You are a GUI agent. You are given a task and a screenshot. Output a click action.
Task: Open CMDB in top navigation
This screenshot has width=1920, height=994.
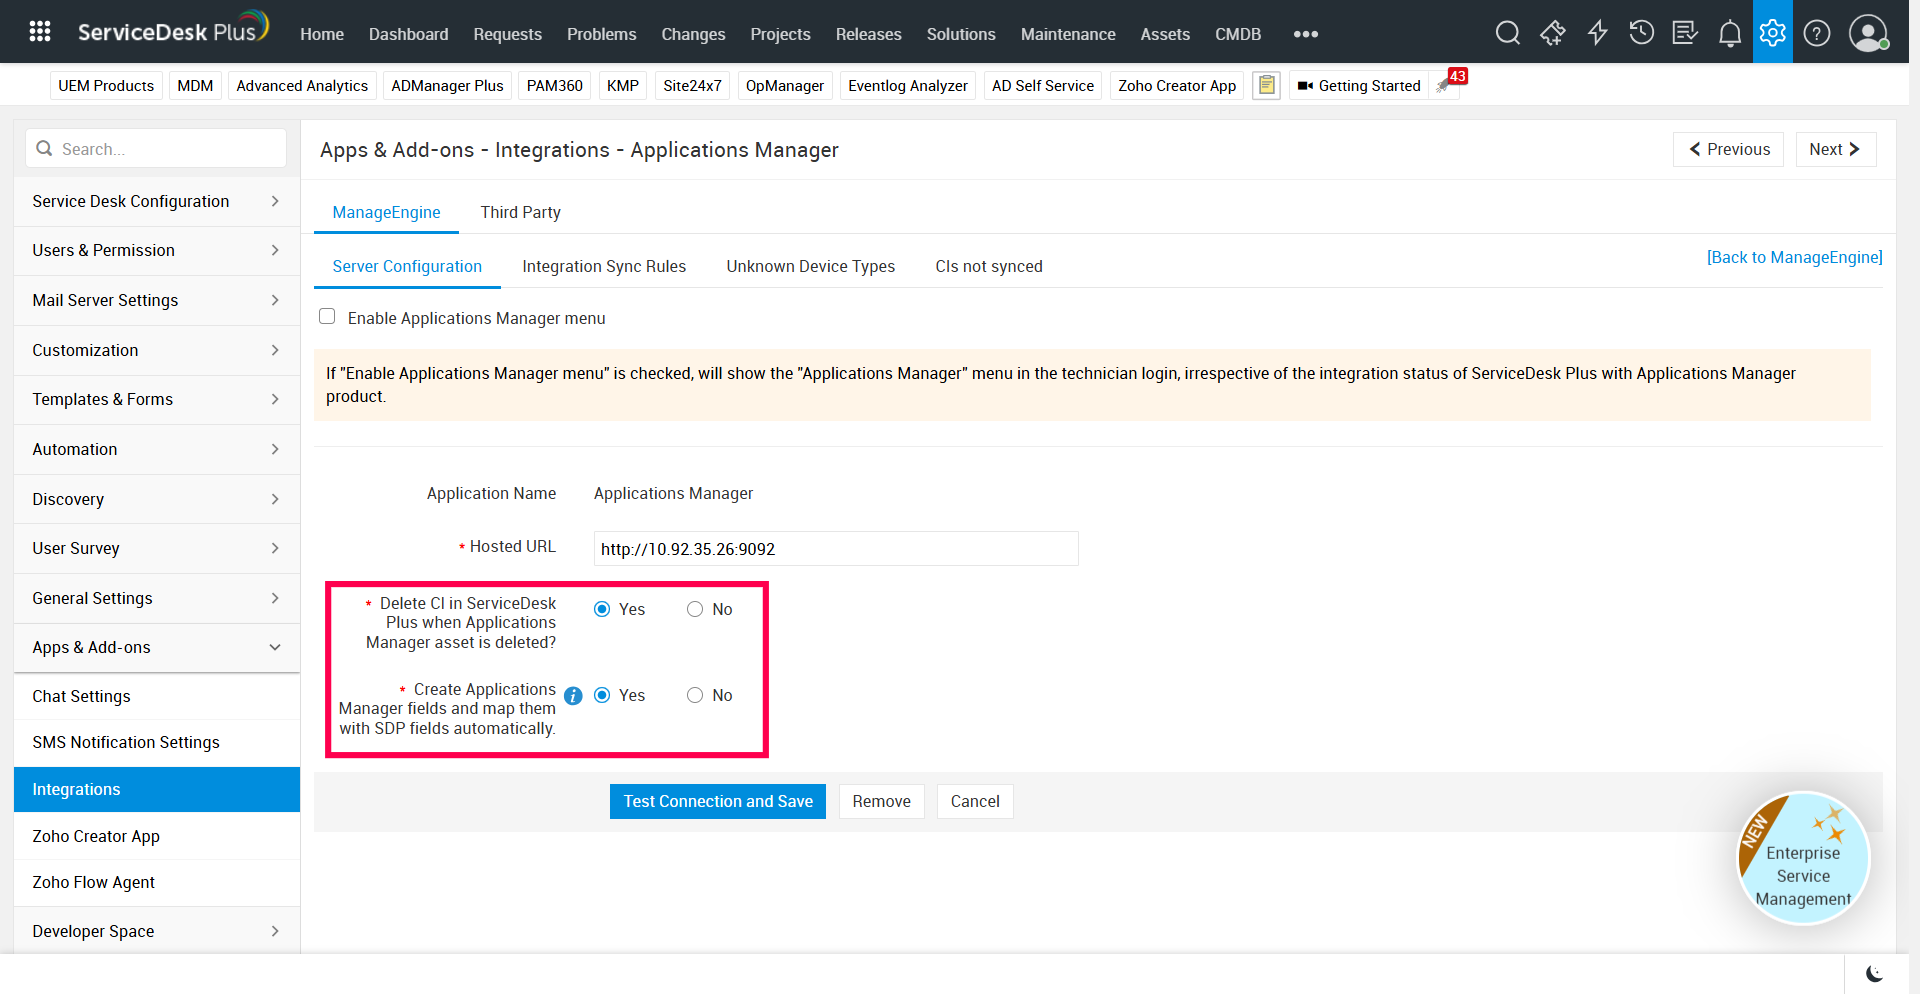point(1238,34)
